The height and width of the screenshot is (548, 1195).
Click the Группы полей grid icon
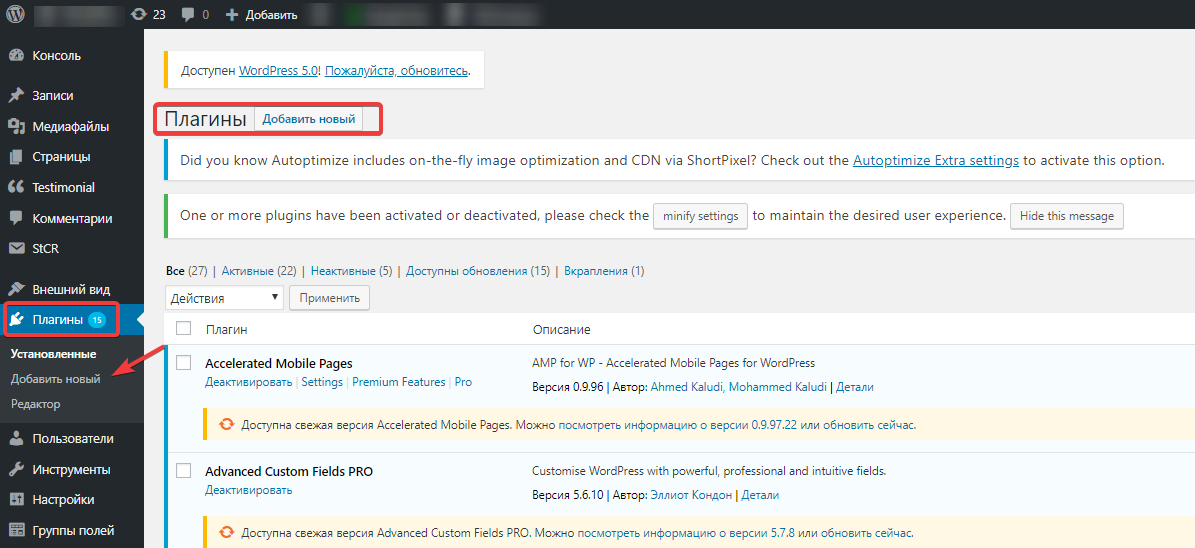click(x=16, y=530)
